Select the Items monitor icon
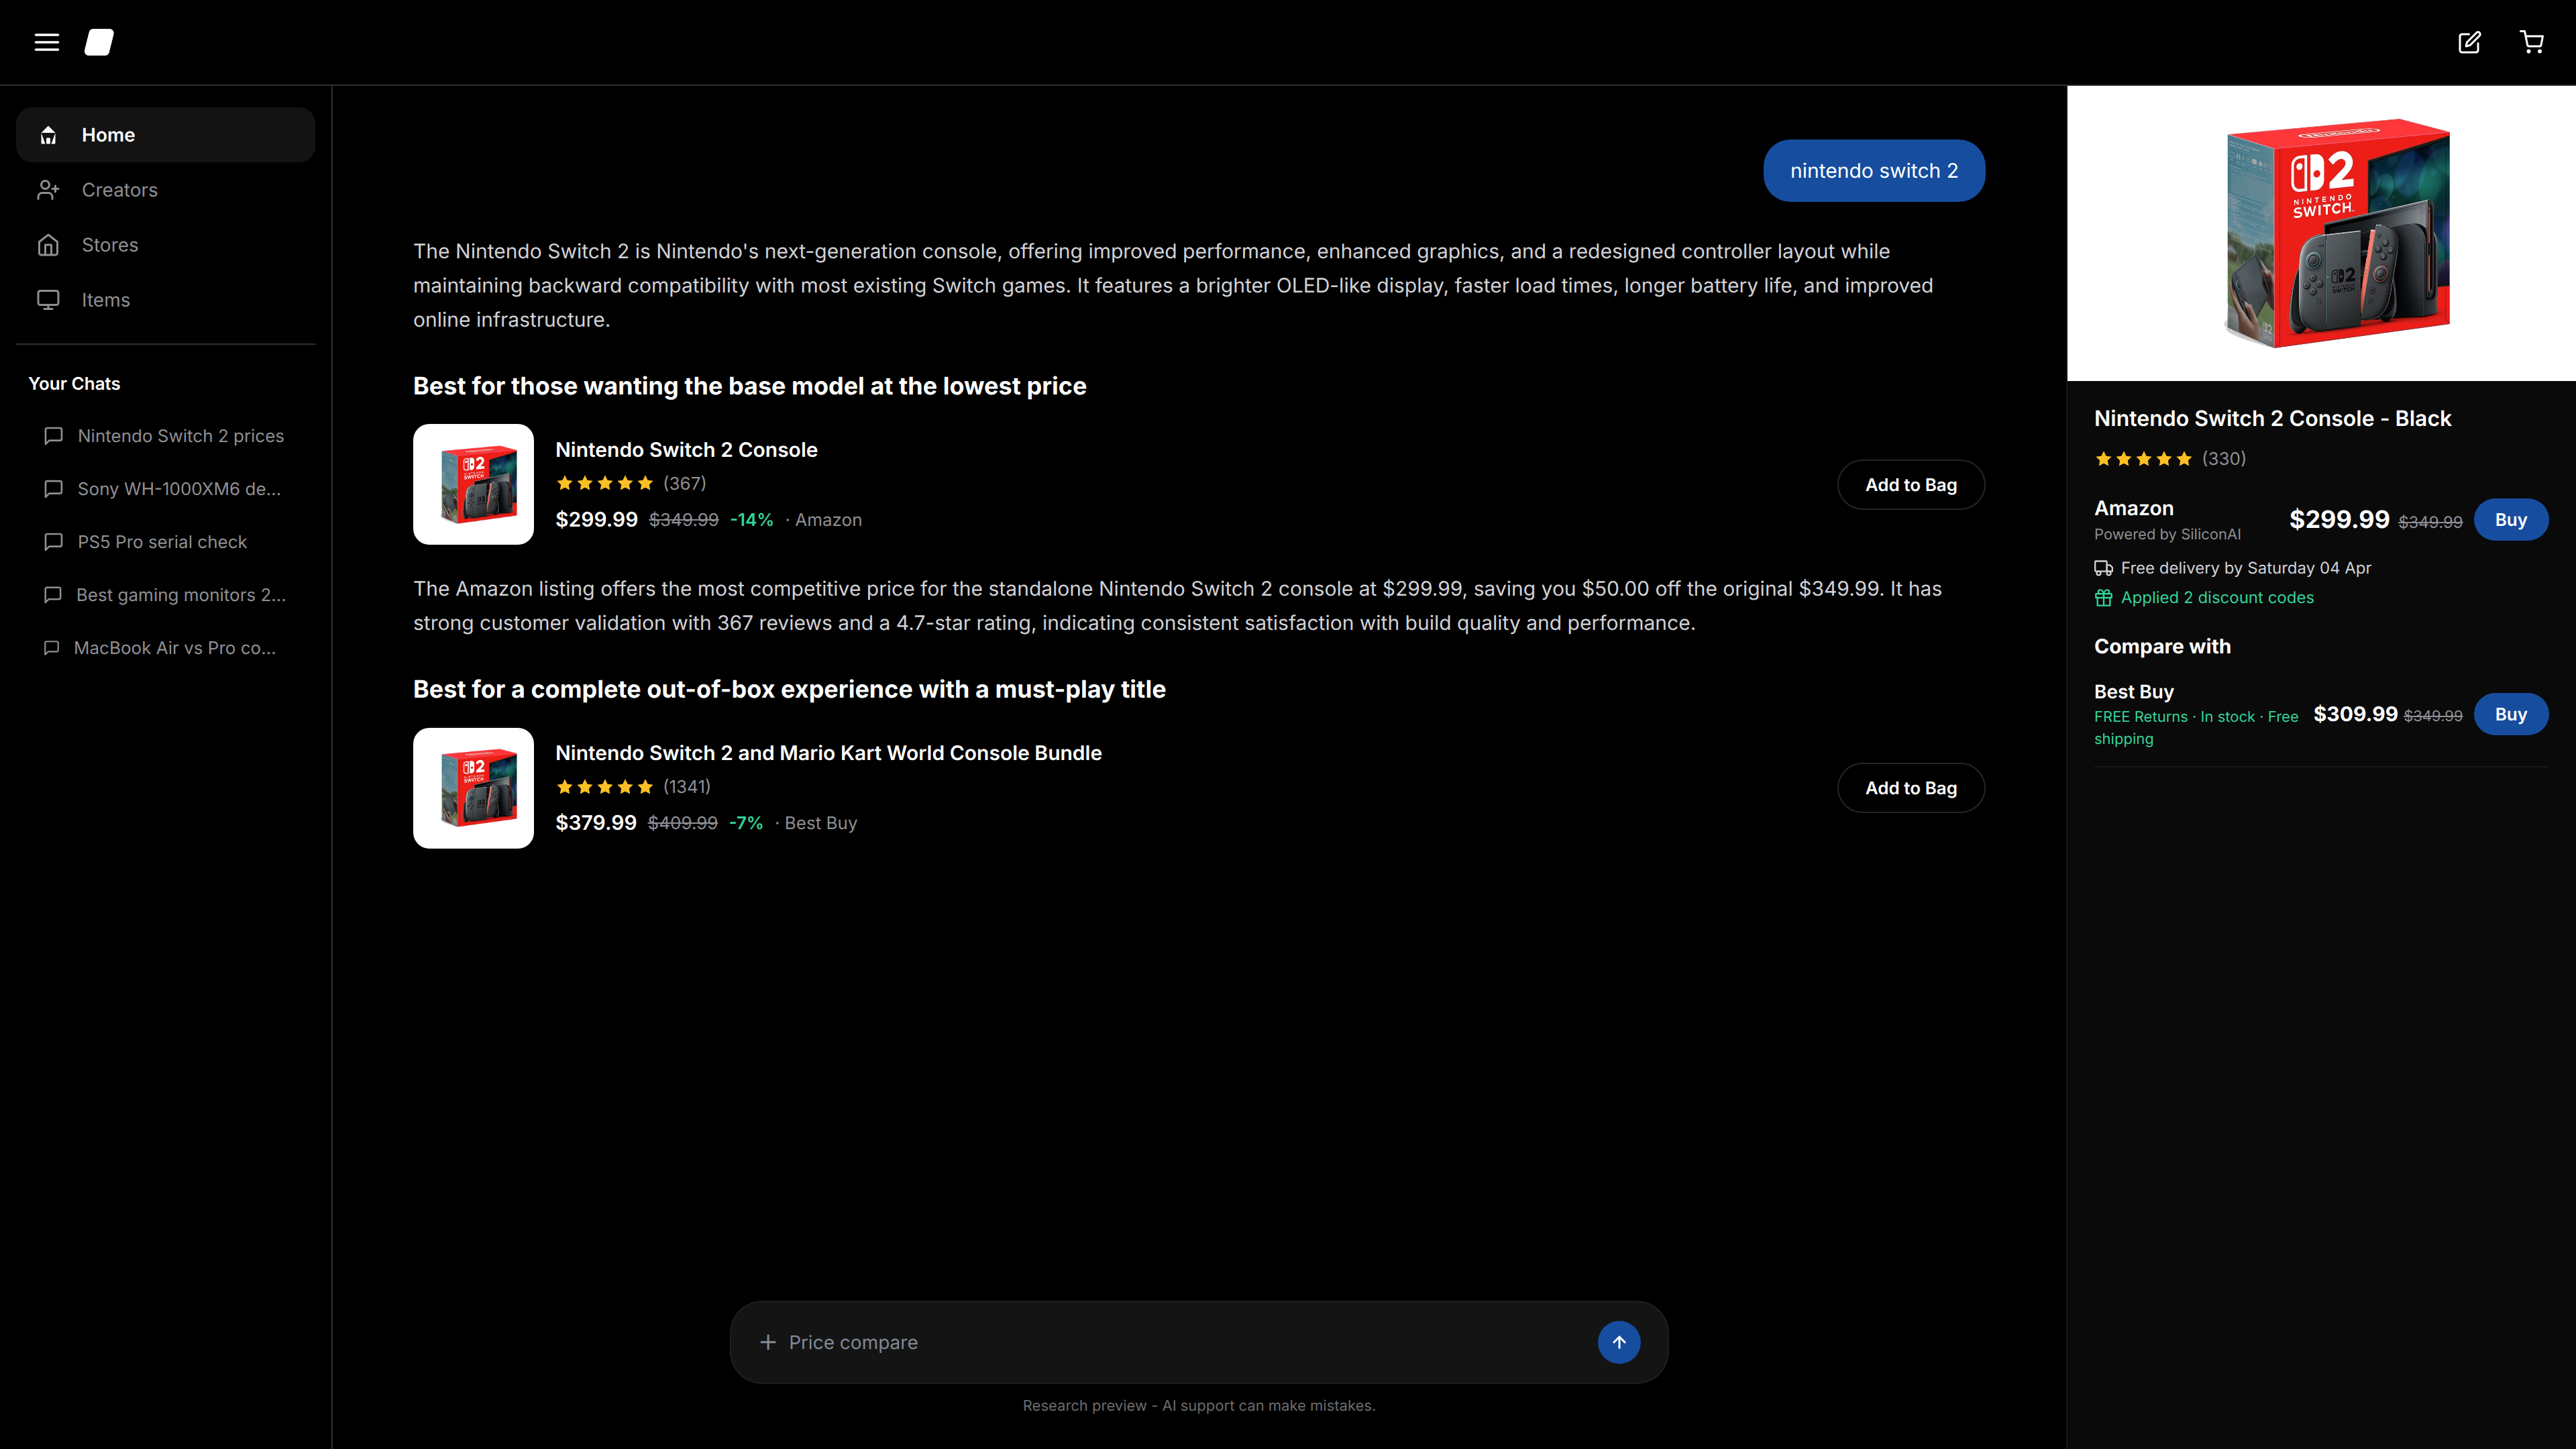2576x1449 pixels. 48,299
